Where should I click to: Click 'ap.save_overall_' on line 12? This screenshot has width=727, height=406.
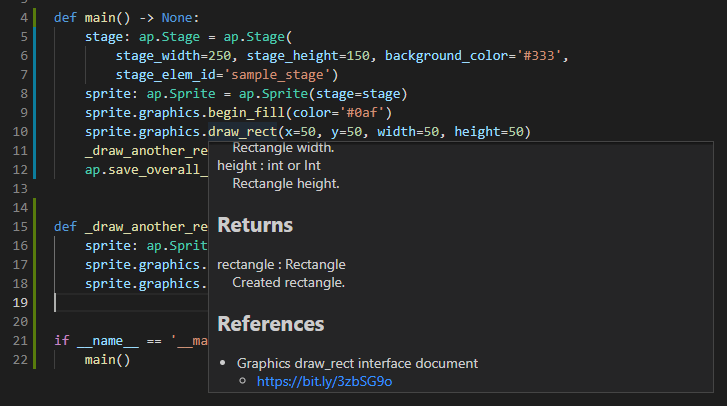point(146,170)
